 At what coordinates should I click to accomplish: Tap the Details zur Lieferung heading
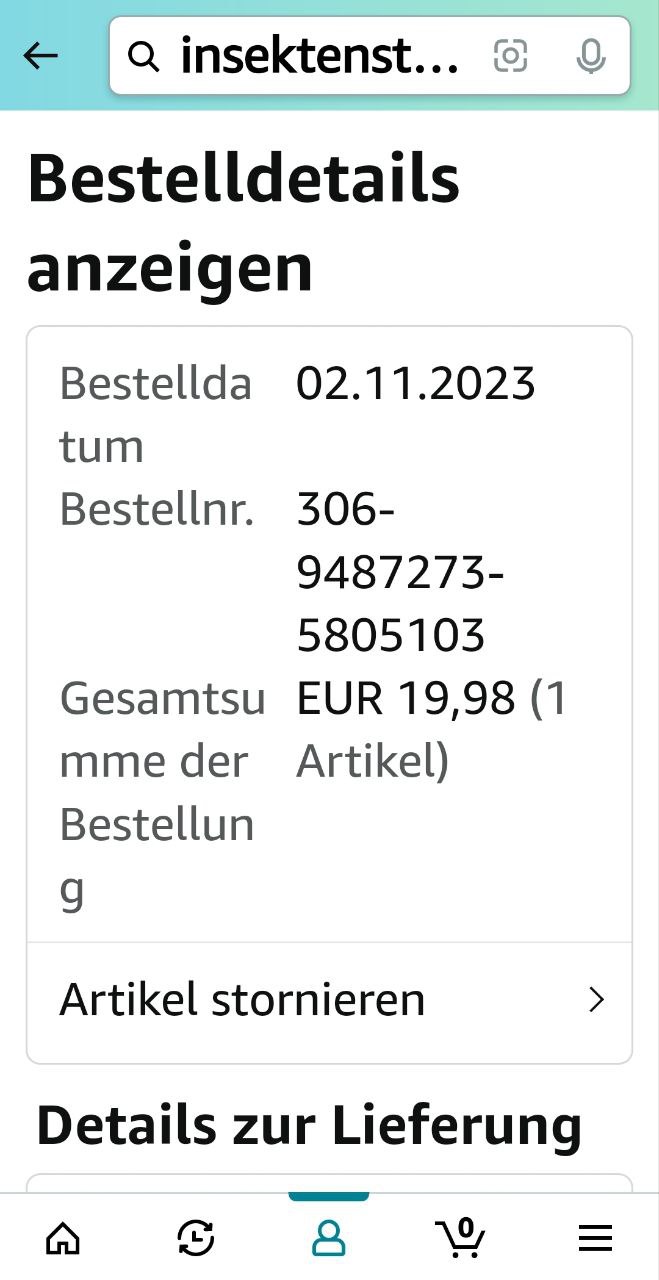[x=309, y=1125]
